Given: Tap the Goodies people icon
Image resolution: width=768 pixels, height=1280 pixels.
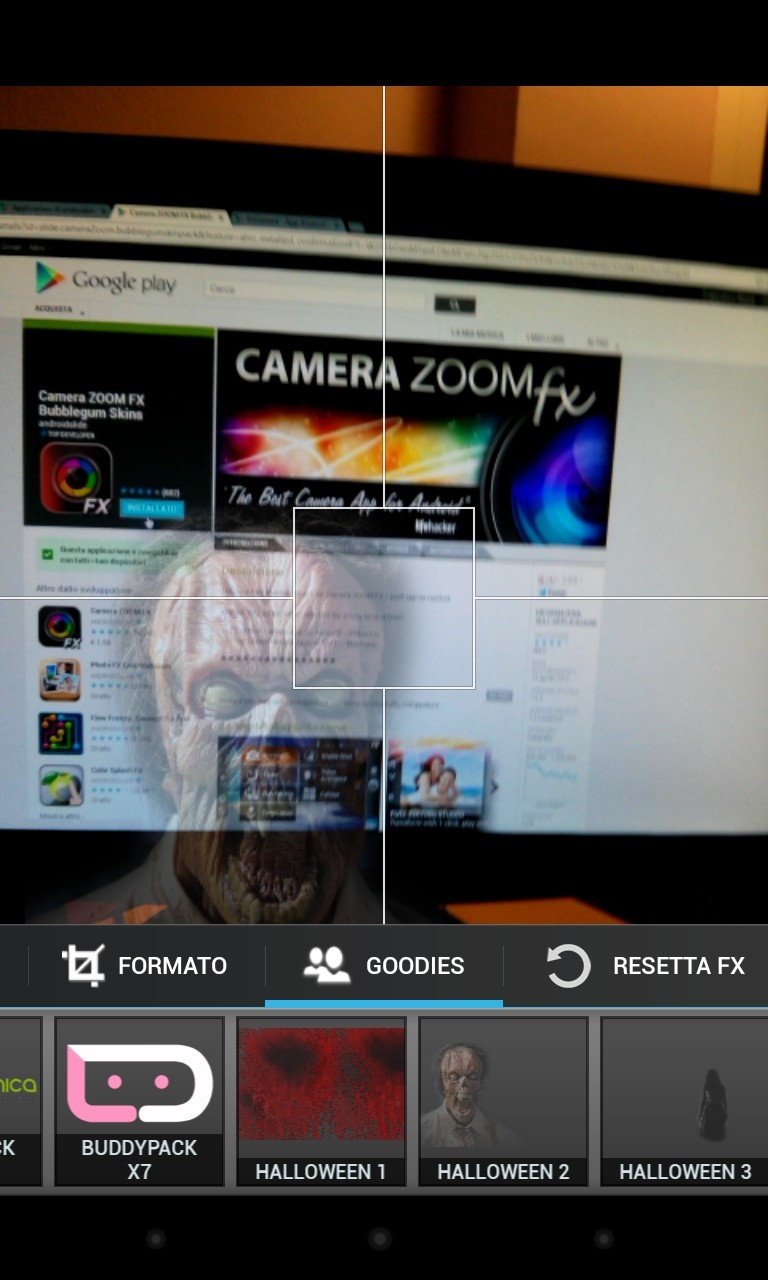Looking at the screenshot, I should [326, 966].
